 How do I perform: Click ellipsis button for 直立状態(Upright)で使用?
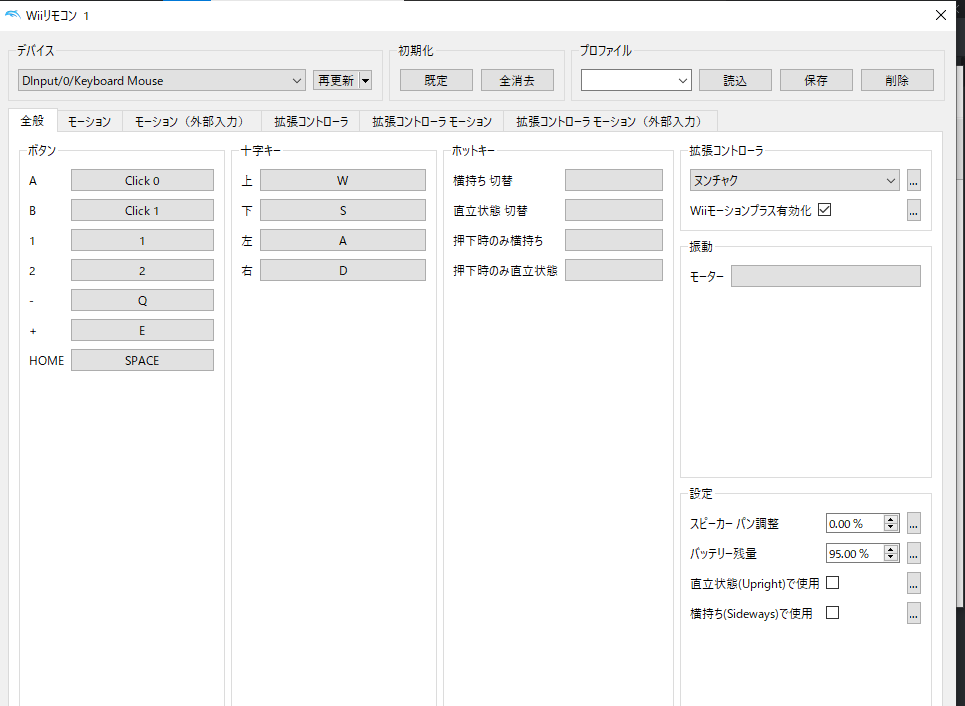click(913, 583)
